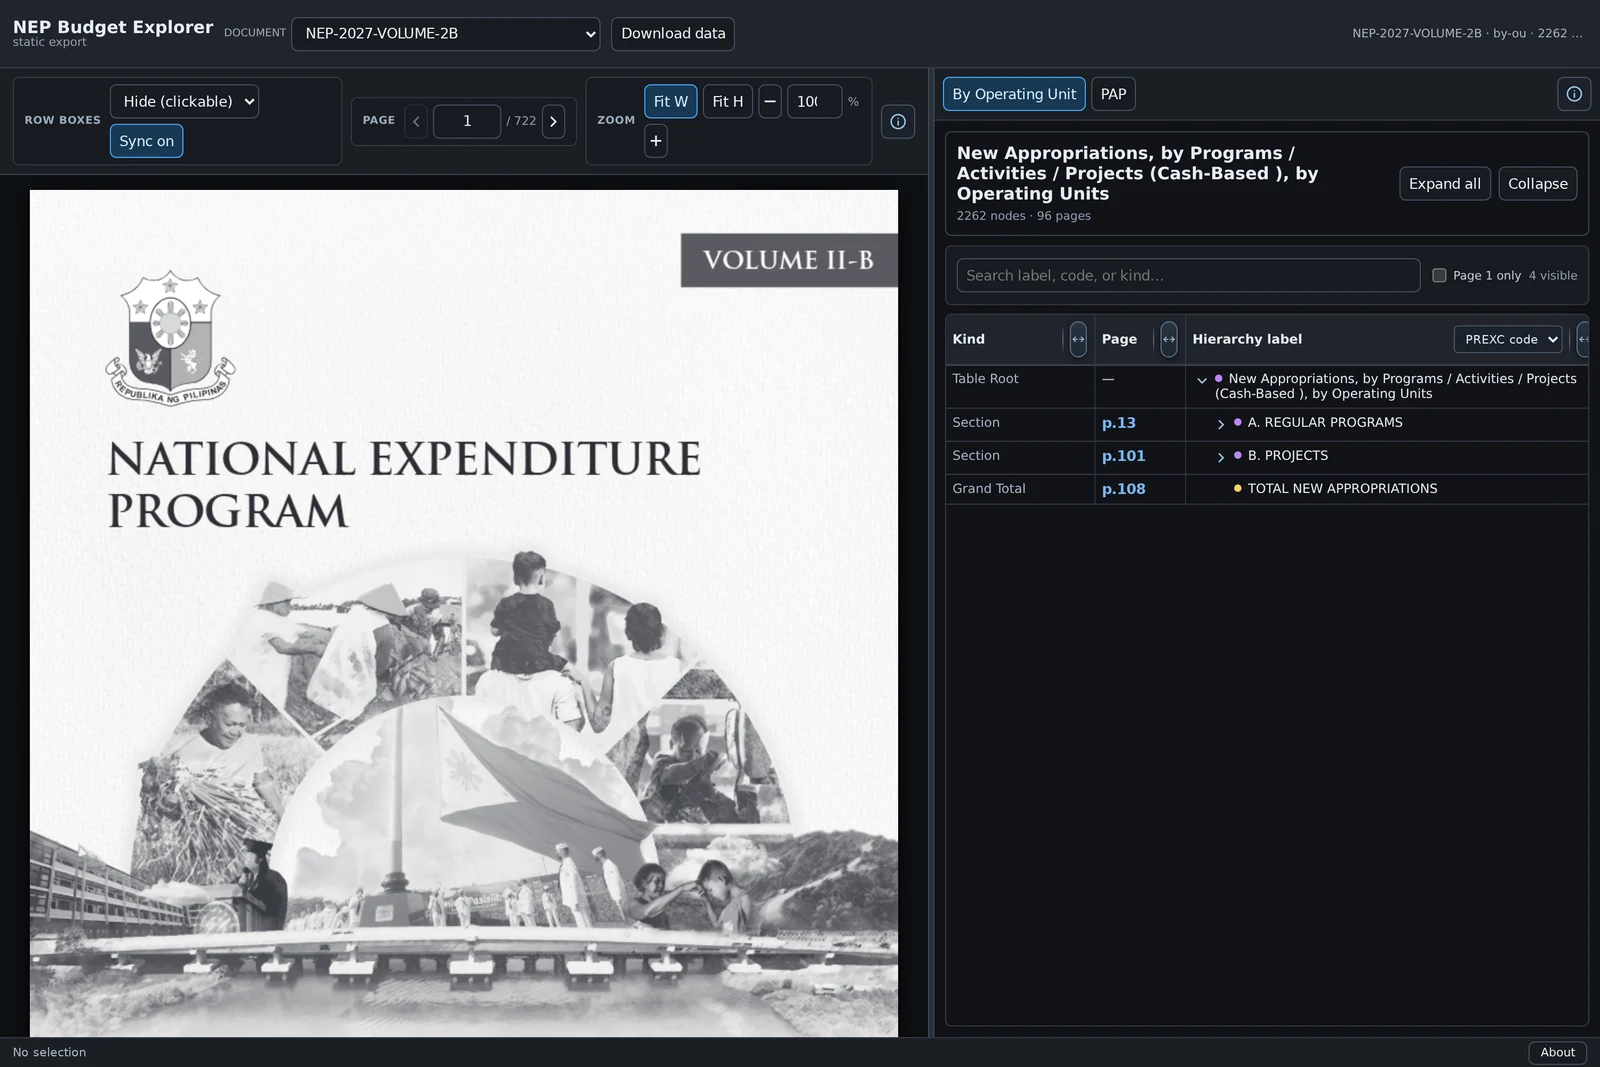Activate the Fit H zoom mode
1600x1067 pixels.
point(728,101)
